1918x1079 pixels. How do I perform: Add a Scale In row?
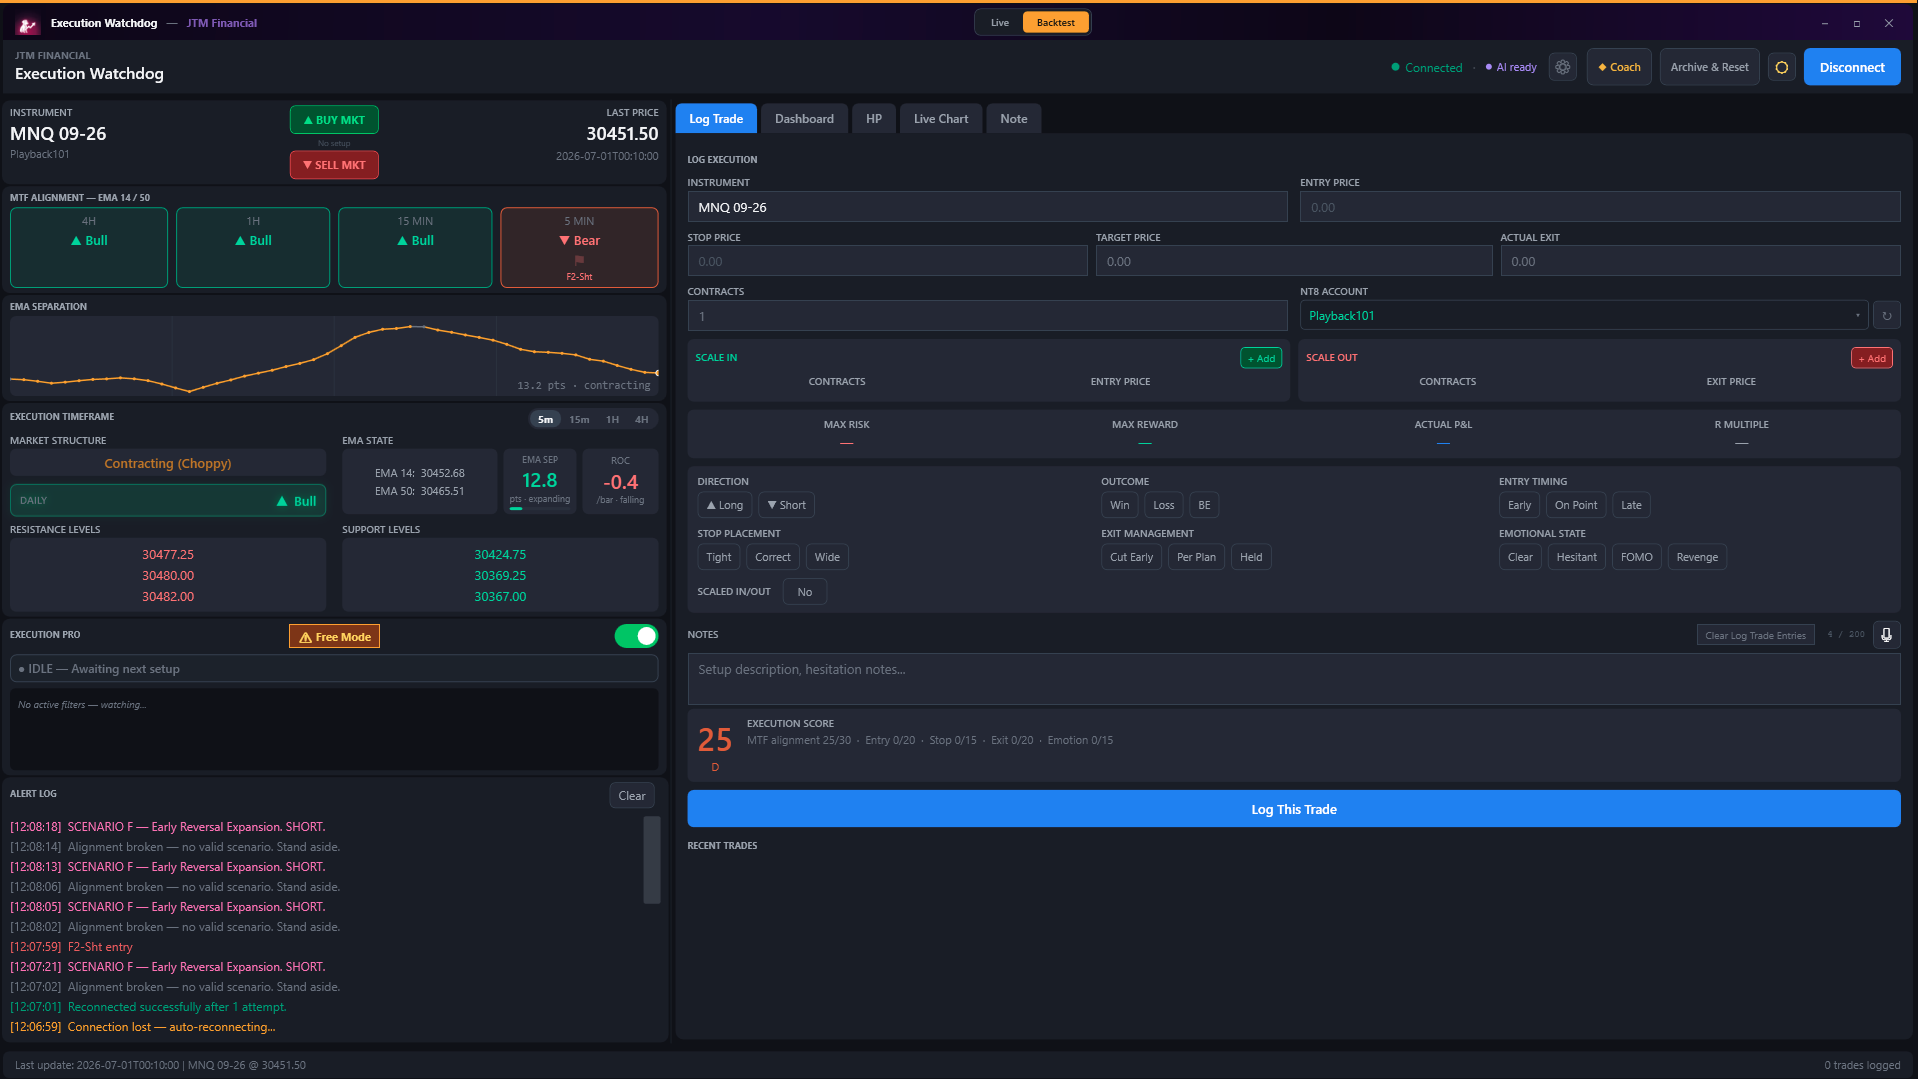pyautogui.click(x=1261, y=358)
